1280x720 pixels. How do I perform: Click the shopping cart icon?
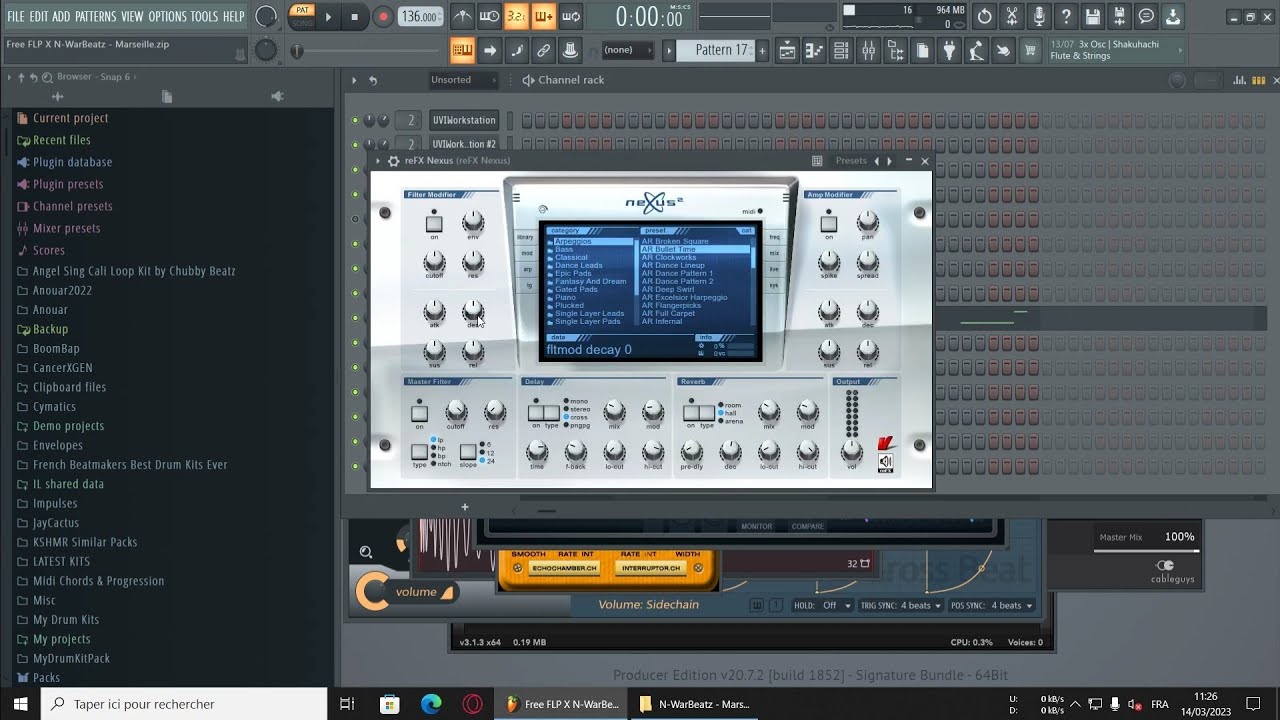(x=1030, y=50)
